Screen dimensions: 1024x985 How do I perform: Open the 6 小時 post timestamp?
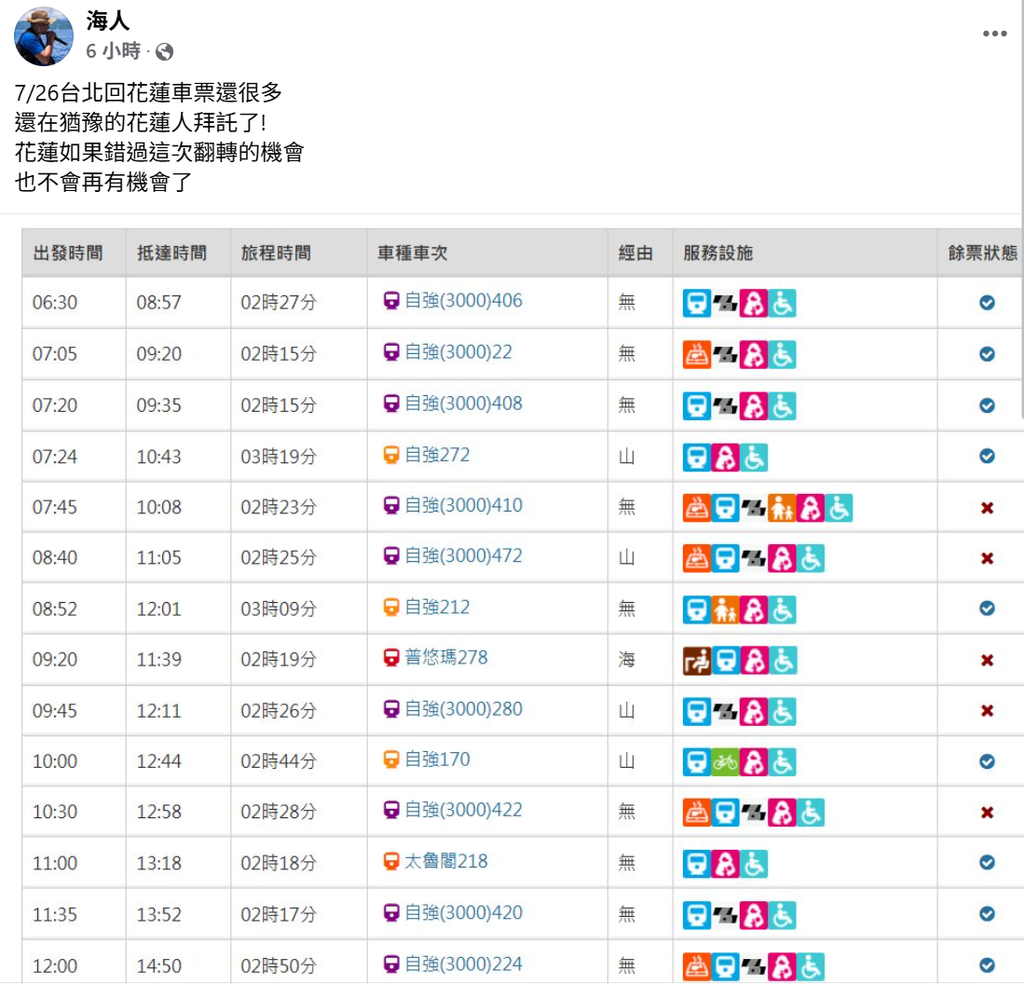113,51
